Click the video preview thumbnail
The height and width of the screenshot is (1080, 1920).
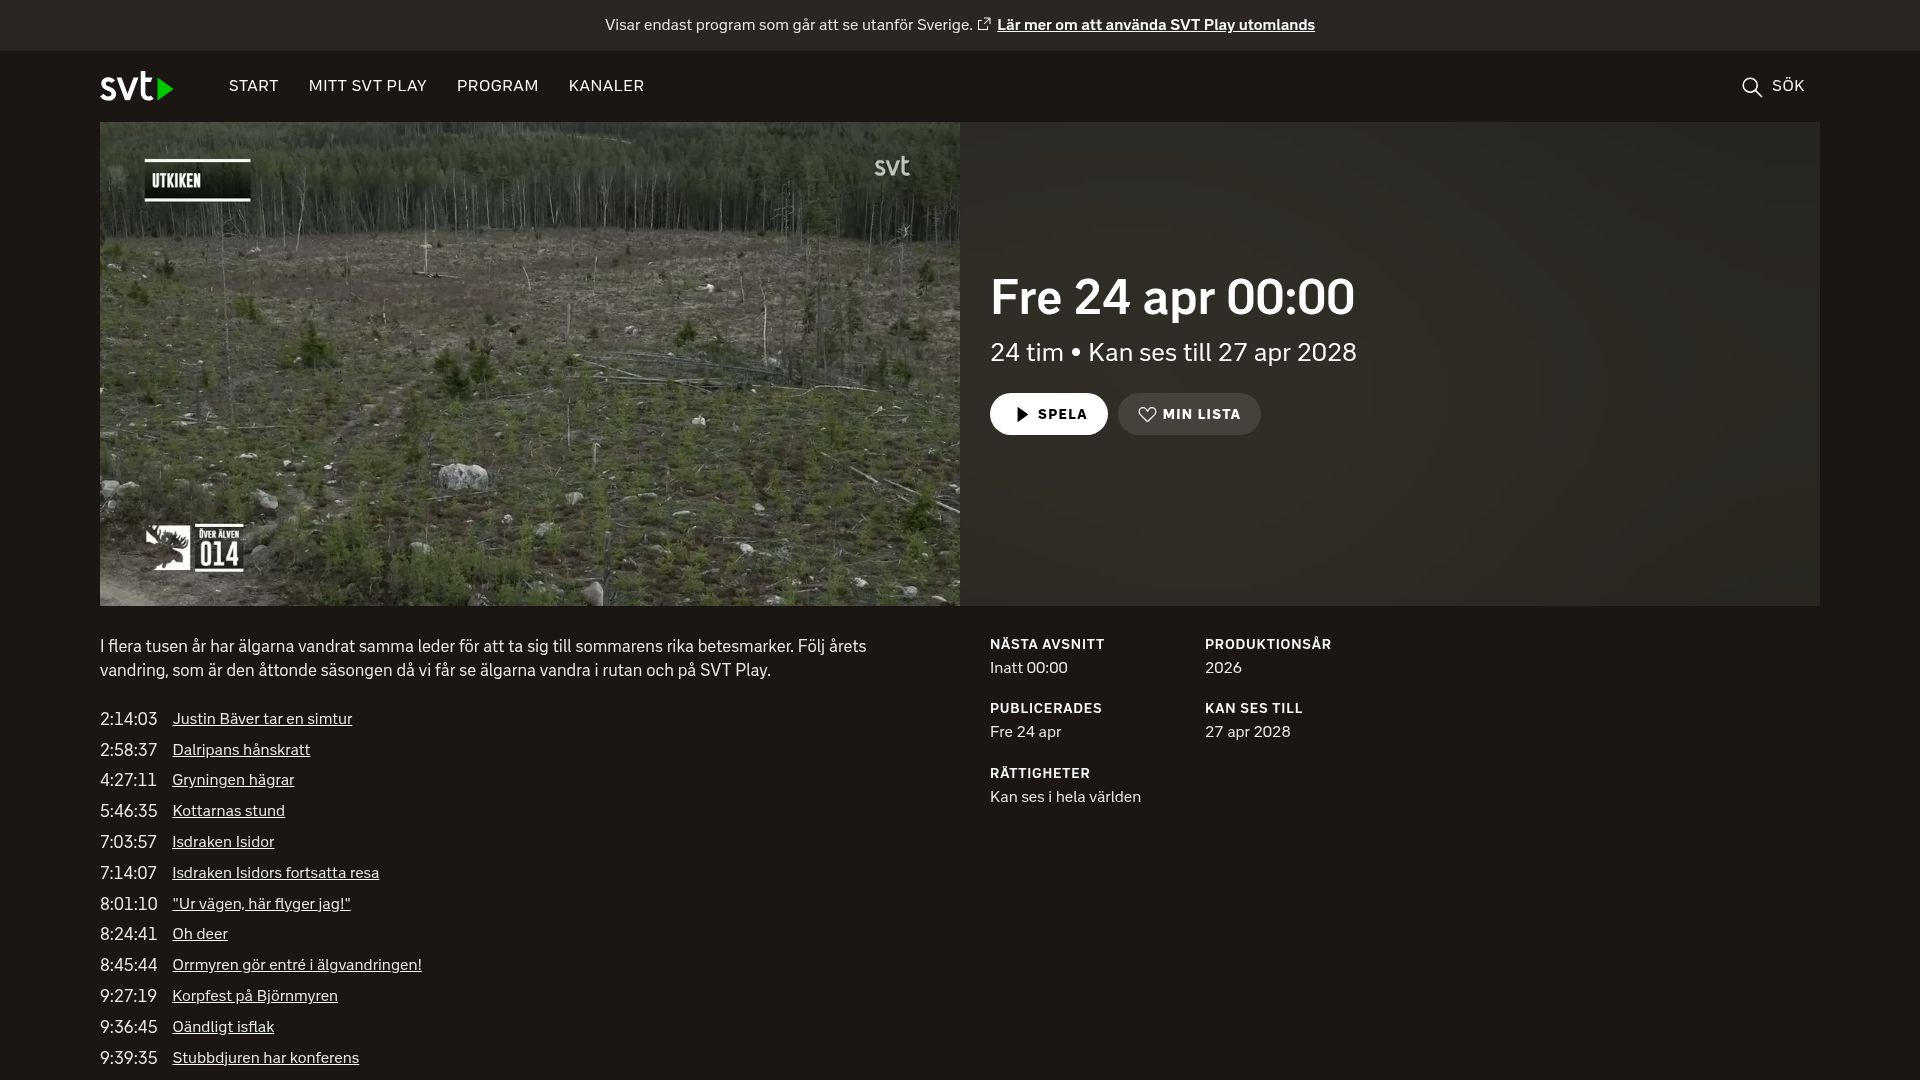[x=530, y=364]
